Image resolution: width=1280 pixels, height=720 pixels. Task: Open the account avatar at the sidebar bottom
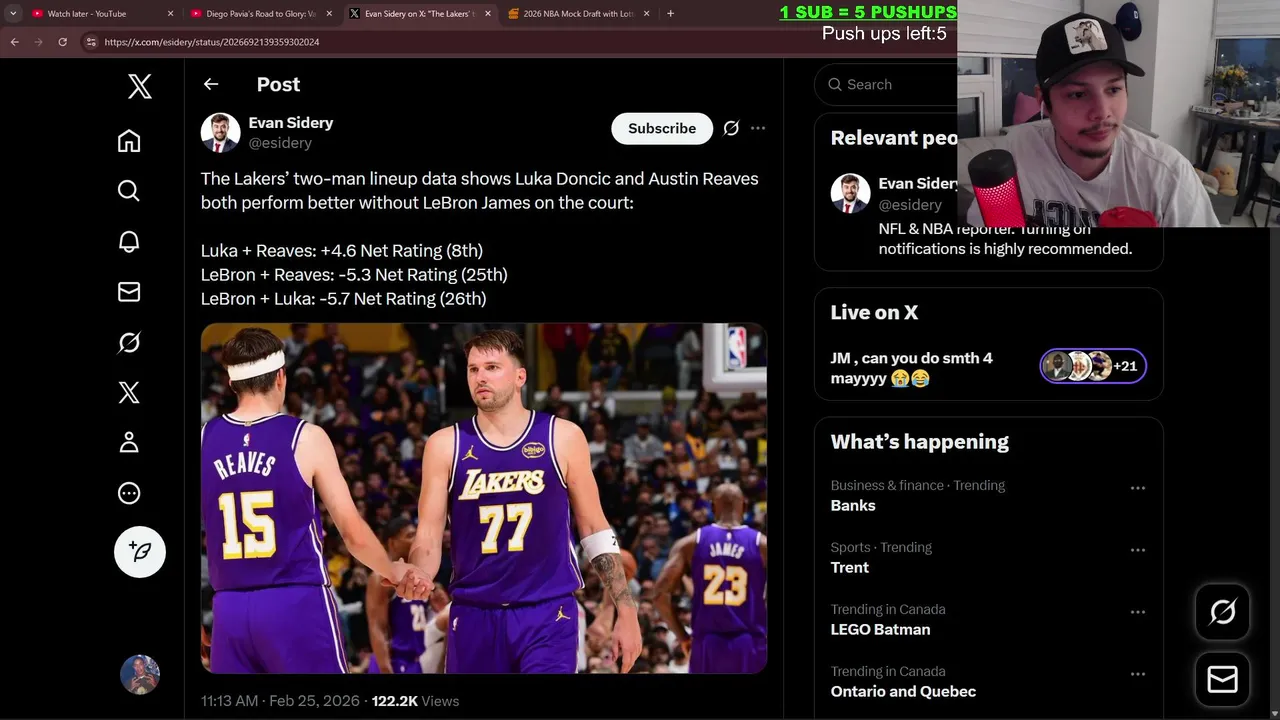140,675
